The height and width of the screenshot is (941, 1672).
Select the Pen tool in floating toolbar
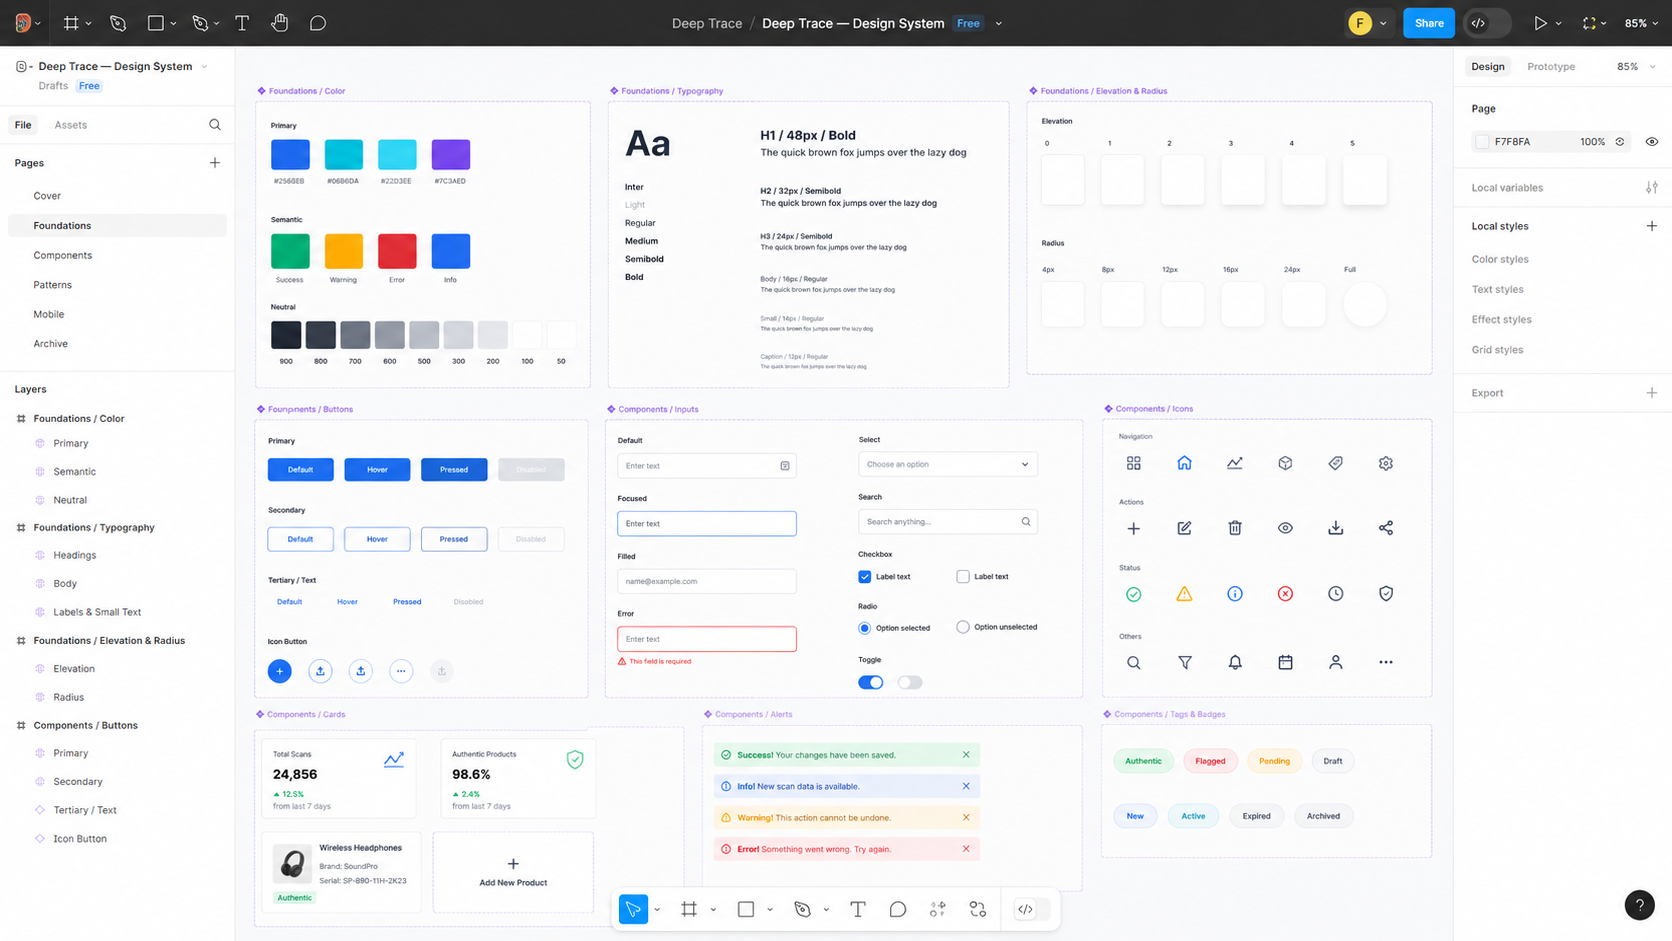point(802,909)
